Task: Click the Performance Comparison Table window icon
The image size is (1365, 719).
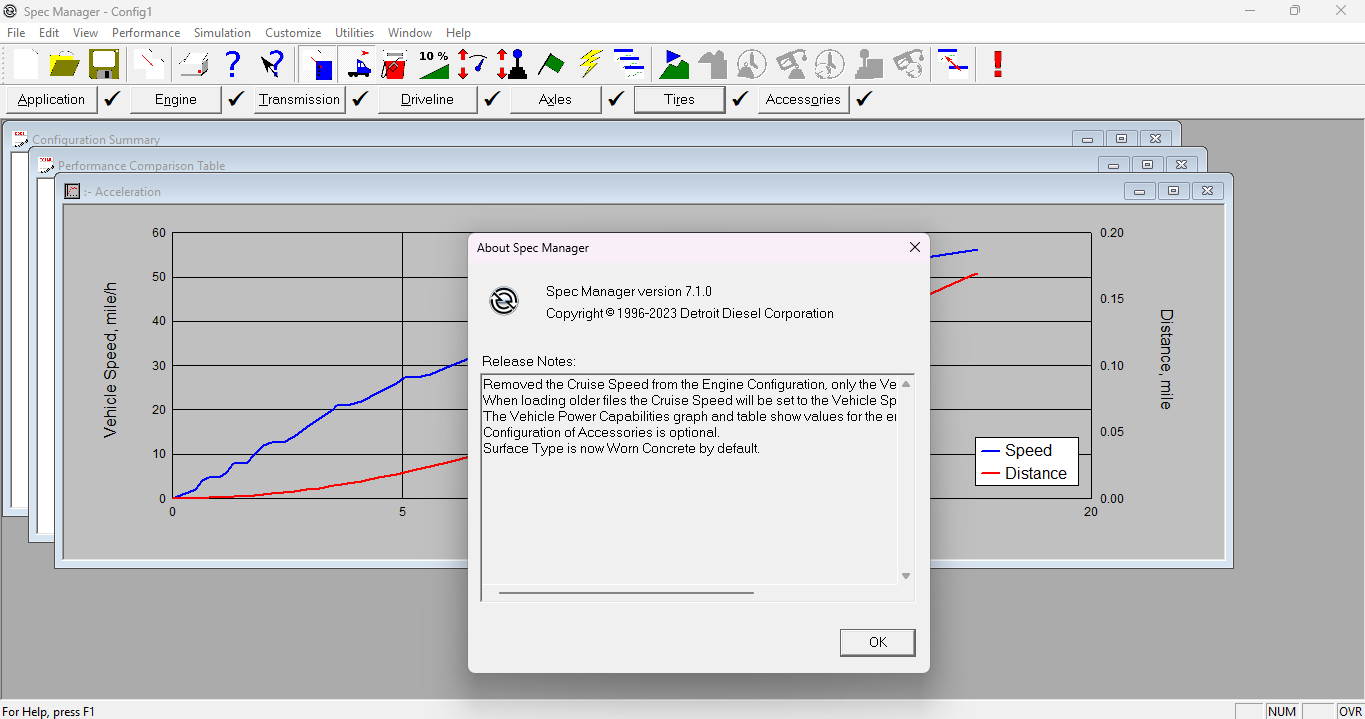Action: [46, 165]
